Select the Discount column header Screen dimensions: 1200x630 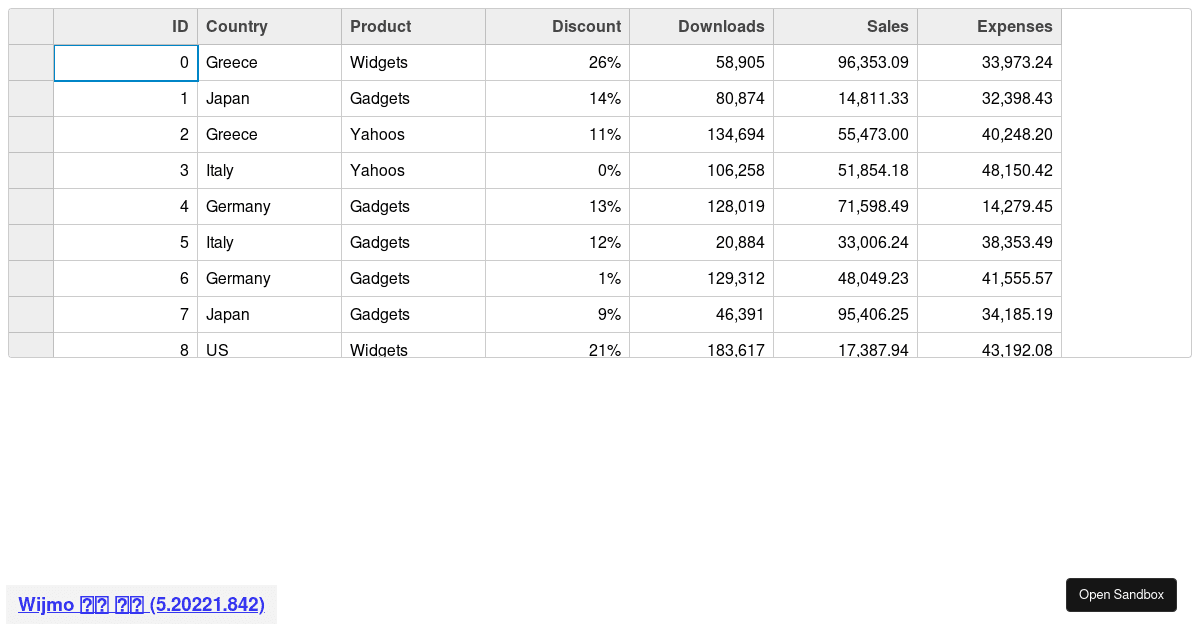point(558,27)
